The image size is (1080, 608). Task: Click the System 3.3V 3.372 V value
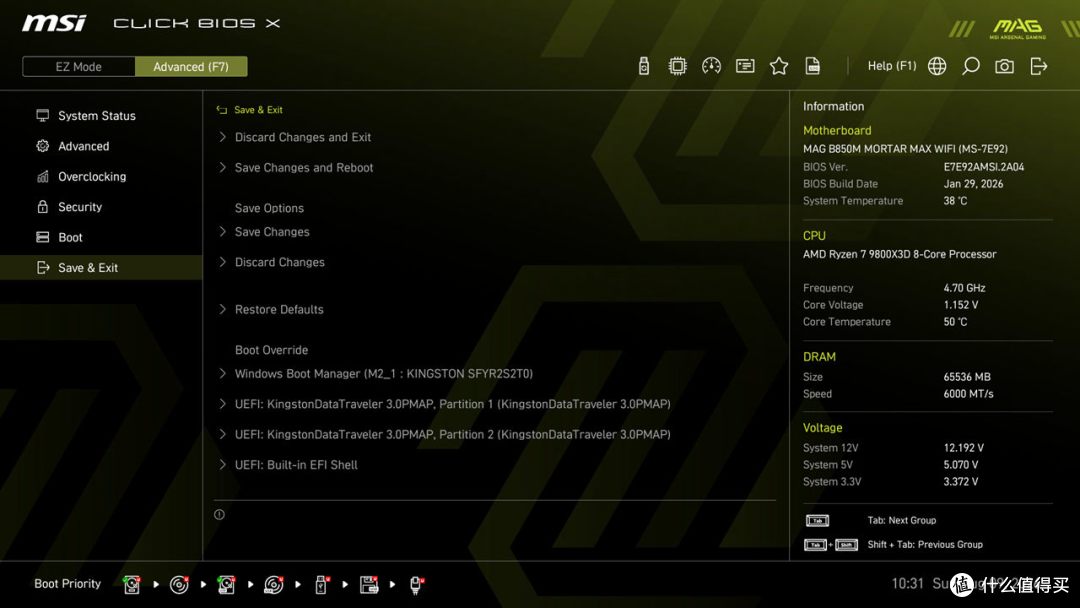click(961, 482)
